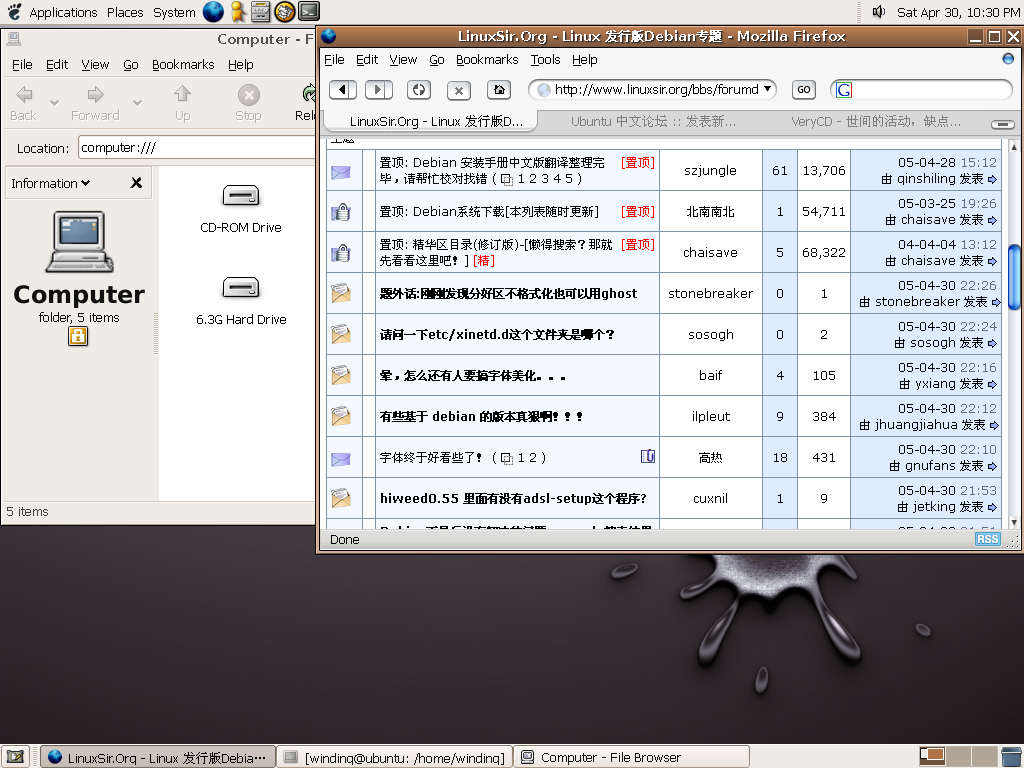The image size is (1024, 768).
Task: Open volume control speaker icon
Action: (879, 12)
